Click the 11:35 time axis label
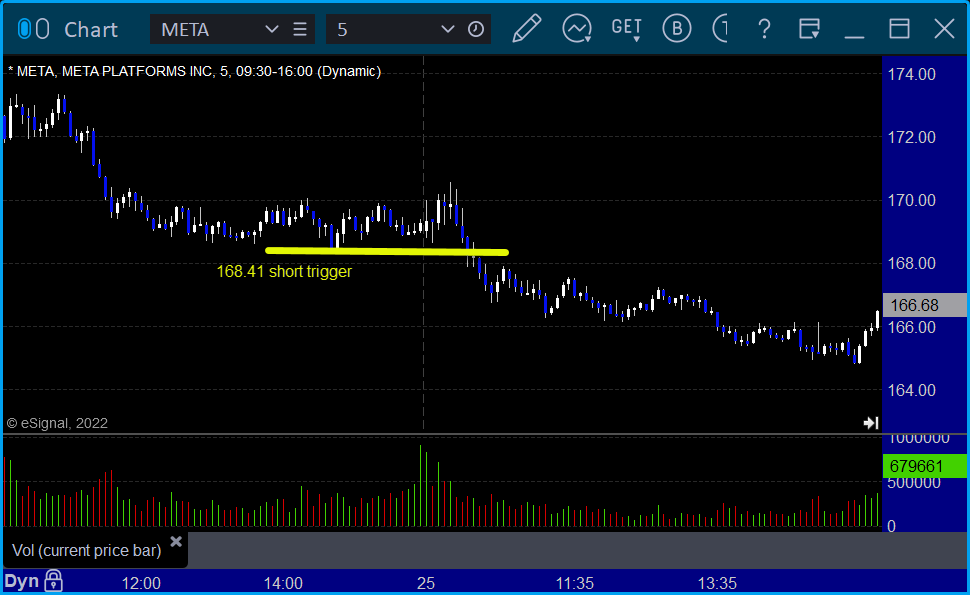 (575, 583)
